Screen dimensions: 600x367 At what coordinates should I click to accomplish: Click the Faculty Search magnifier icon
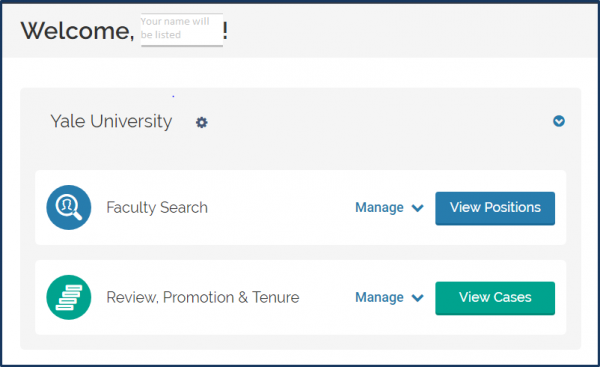click(69, 207)
